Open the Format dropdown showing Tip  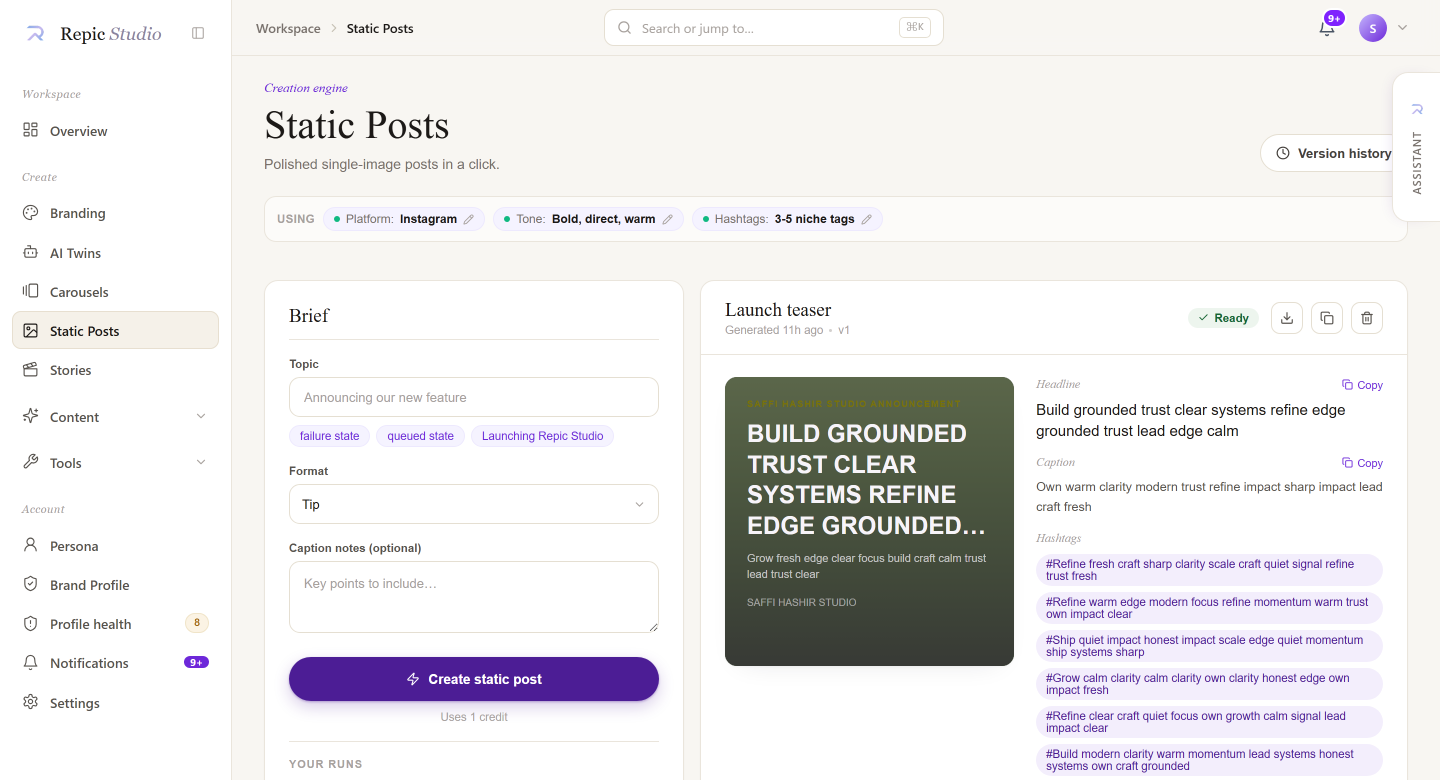(x=474, y=504)
